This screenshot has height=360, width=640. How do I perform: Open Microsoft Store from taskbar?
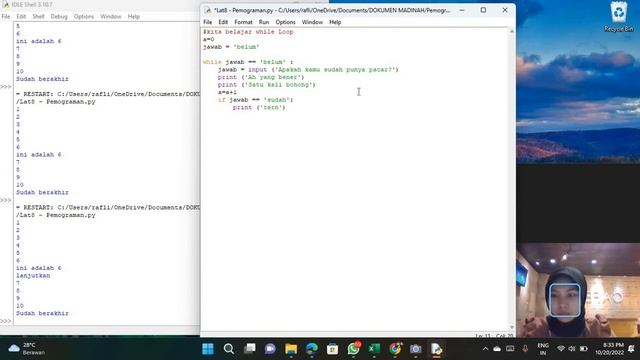click(x=333, y=349)
